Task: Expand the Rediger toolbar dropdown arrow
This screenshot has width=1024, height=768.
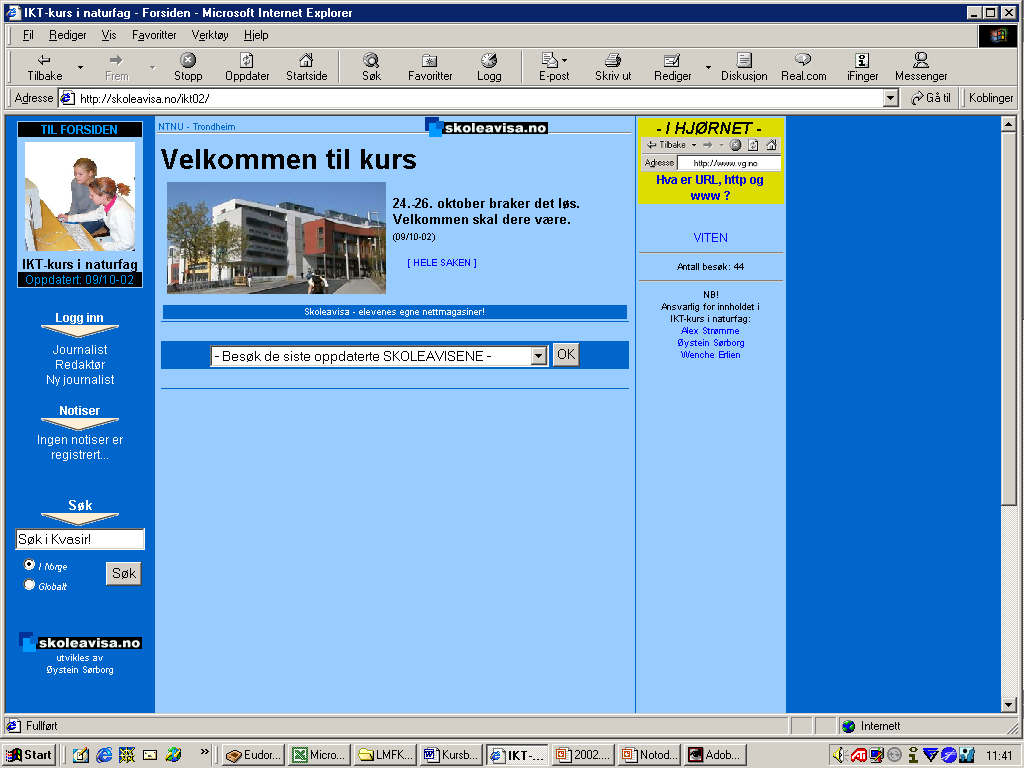Action: 708,68
